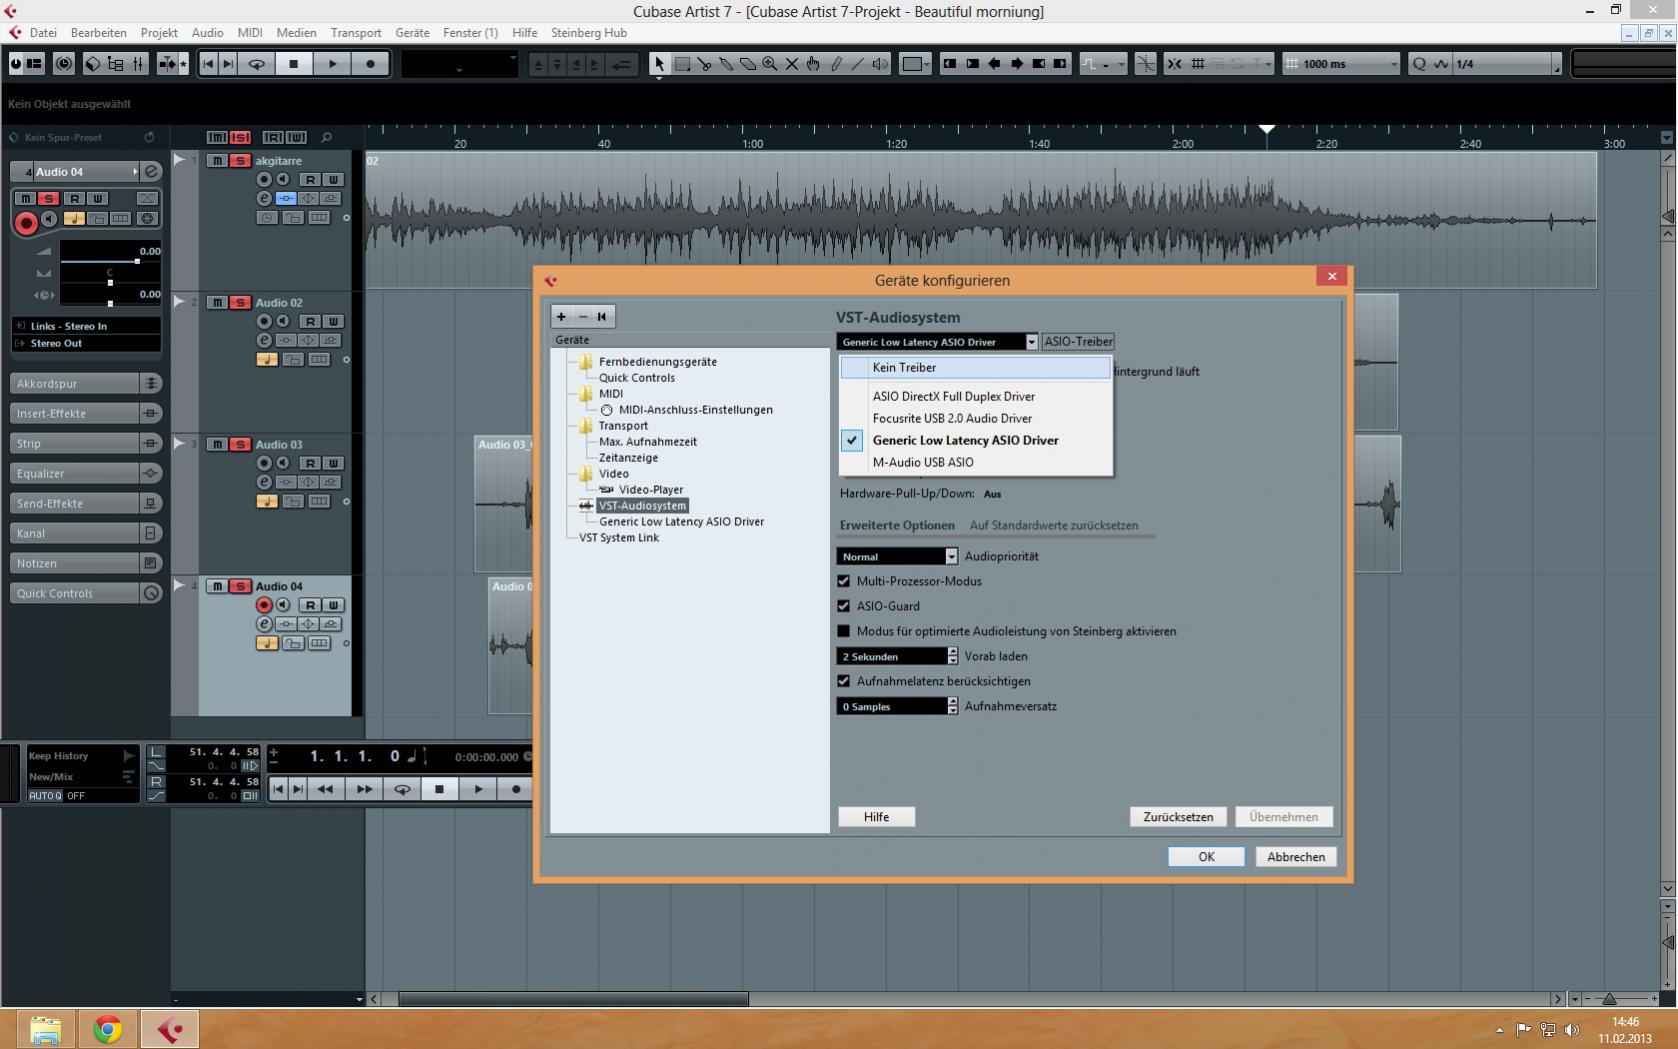Expand the Insert-Effekte inspector section
The image size is (1678, 1049).
pos(85,413)
